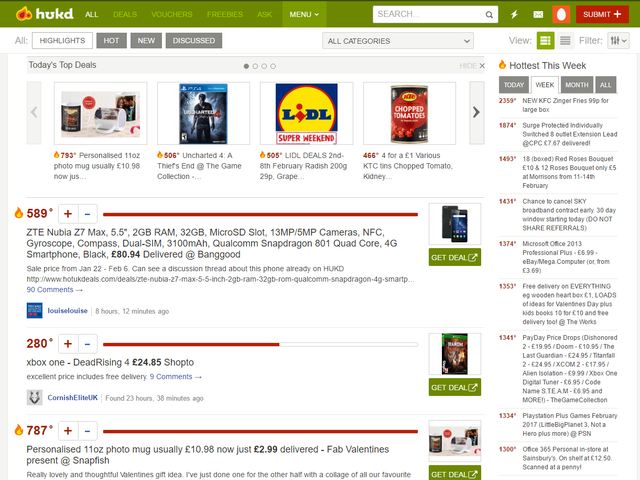Vote hot on Personalised mug deal
Image resolution: width=640 pixels, height=480 pixels.
(x=68, y=431)
